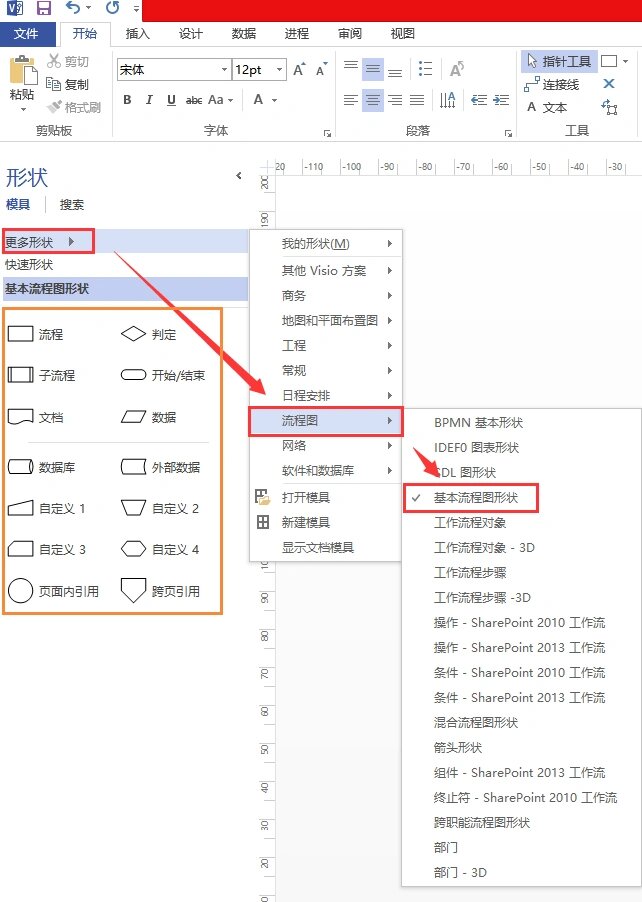Open 地图和平面布置图 submenu
Image resolution: width=642 pixels, height=902 pixels.
point(326,320)
